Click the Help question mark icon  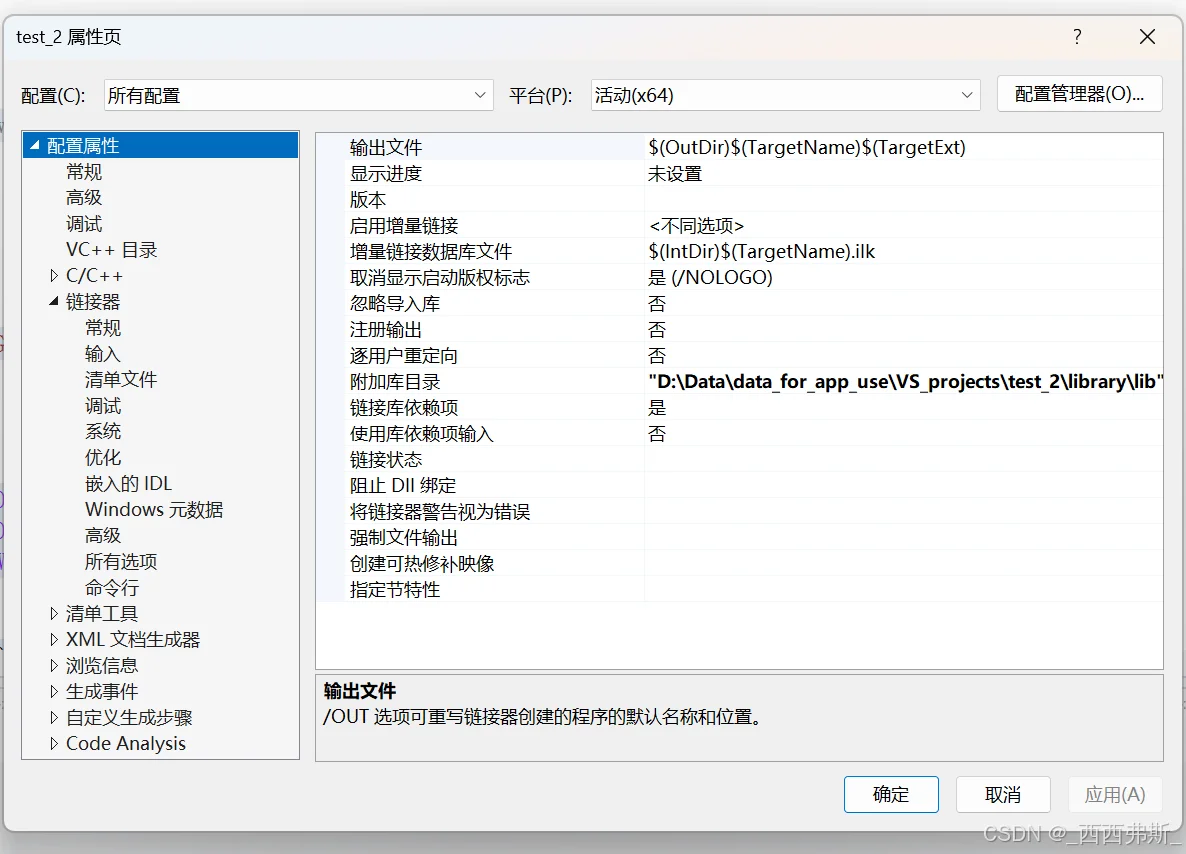point(1077,37)
